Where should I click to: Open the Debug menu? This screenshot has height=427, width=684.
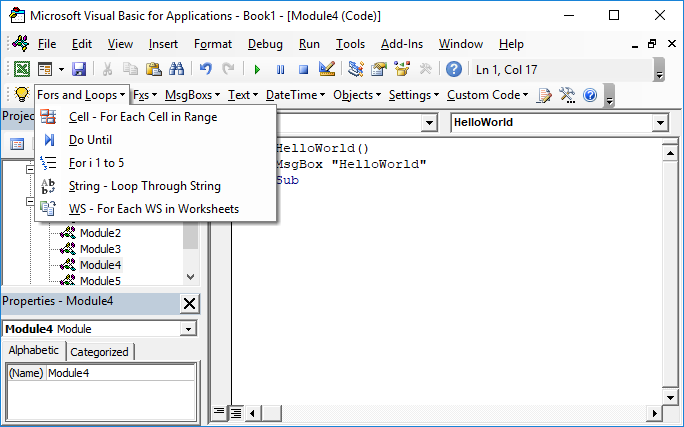click(265, 44)
